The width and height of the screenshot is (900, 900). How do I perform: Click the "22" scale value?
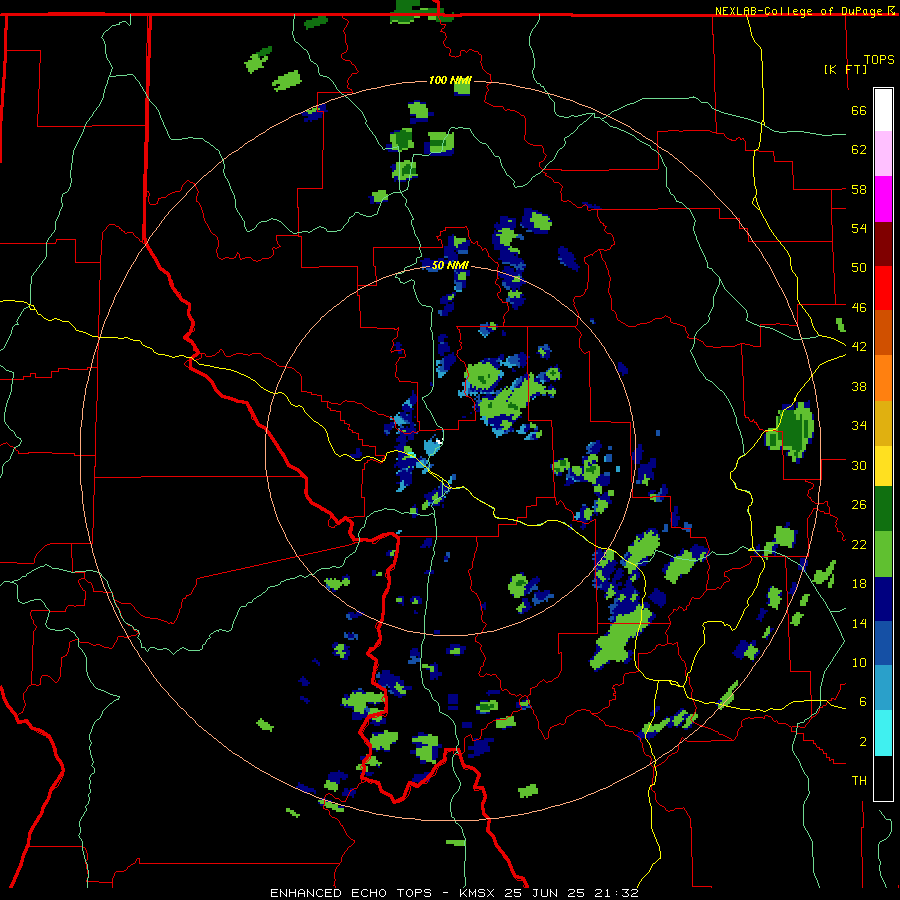pyautogui.click(x=859, y=544)
